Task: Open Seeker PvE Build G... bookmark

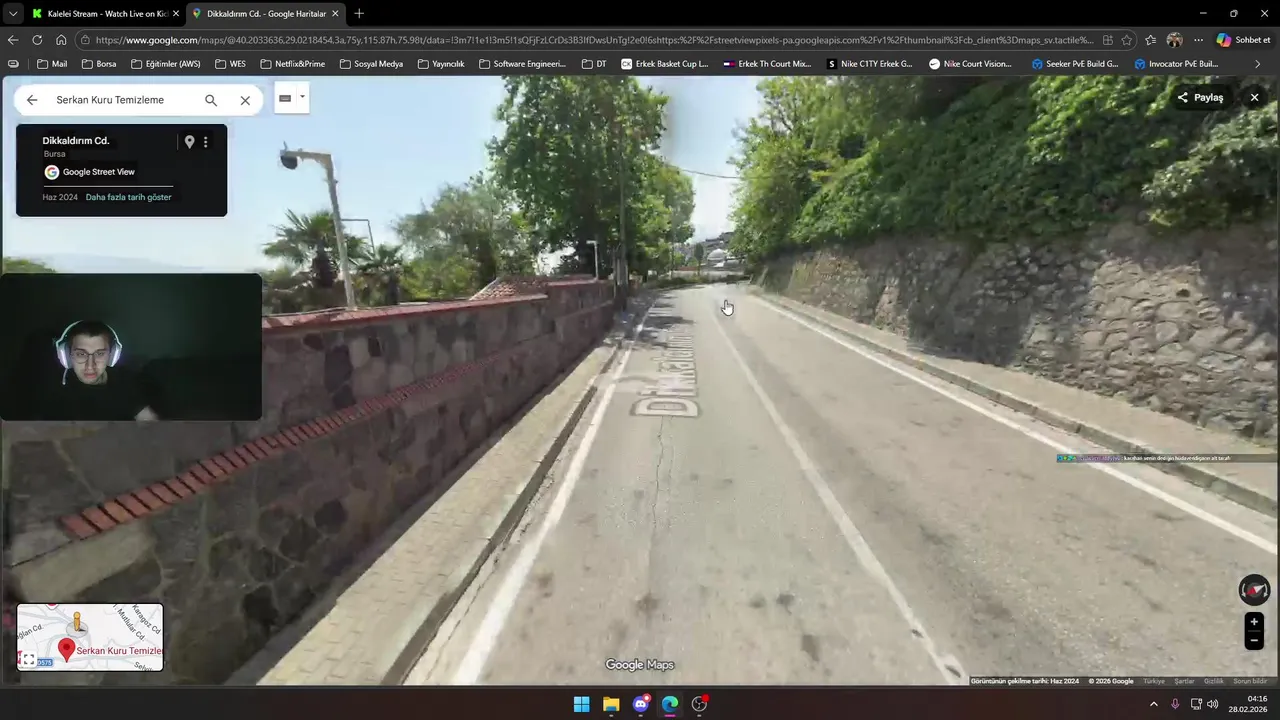Action: (x=1075, y=64)
